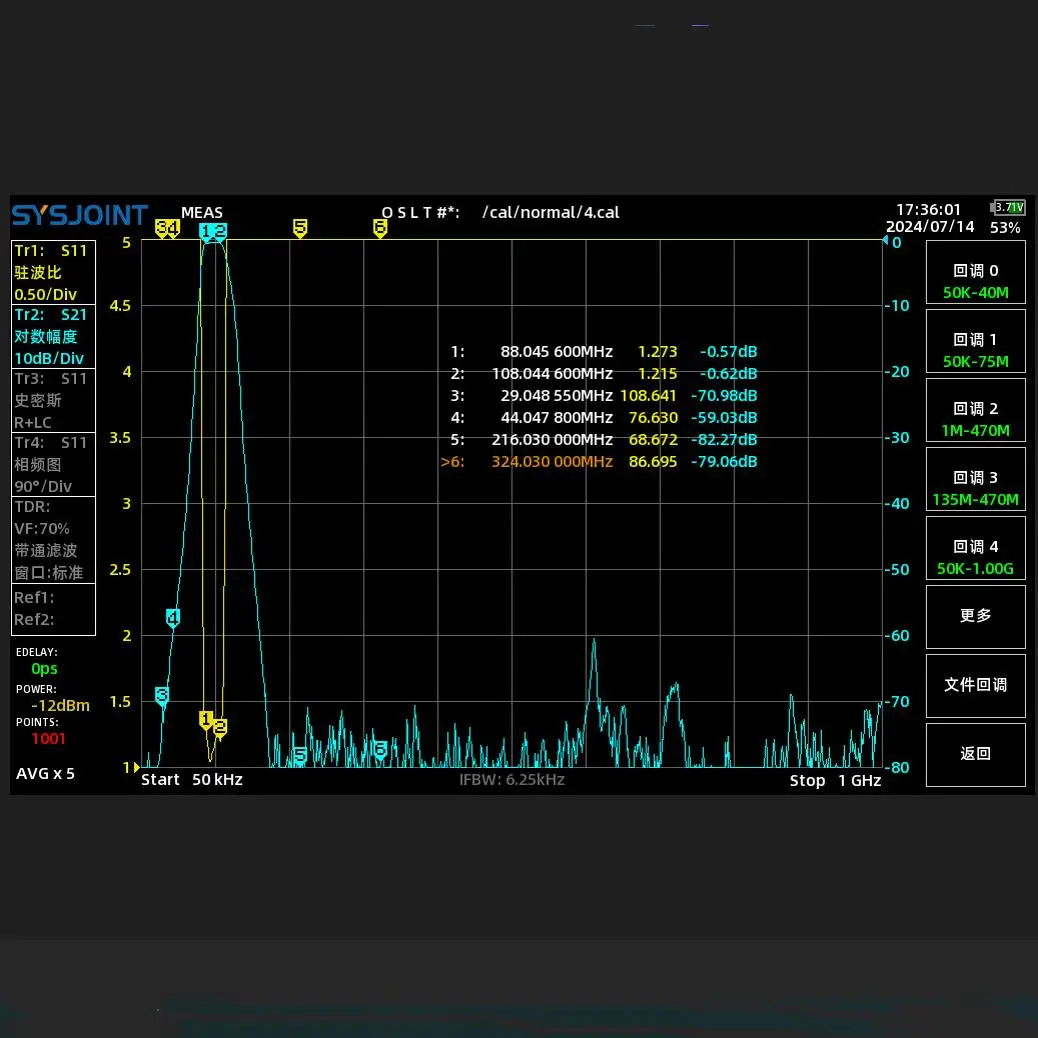The image size is (1038, 1038).
Task: Toggle the Tr2 S21 对数幅度 trace
Action: (x=53, y=337)
